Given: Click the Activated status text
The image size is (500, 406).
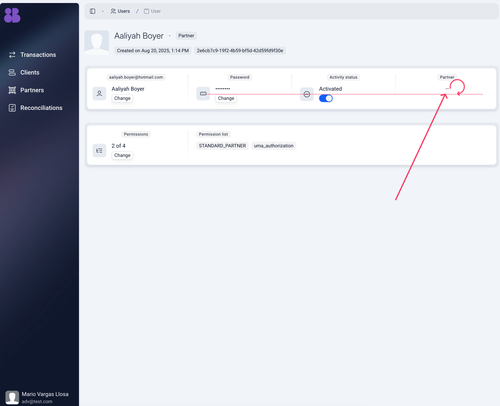Looking at the screenshot, I should (330, 89).
